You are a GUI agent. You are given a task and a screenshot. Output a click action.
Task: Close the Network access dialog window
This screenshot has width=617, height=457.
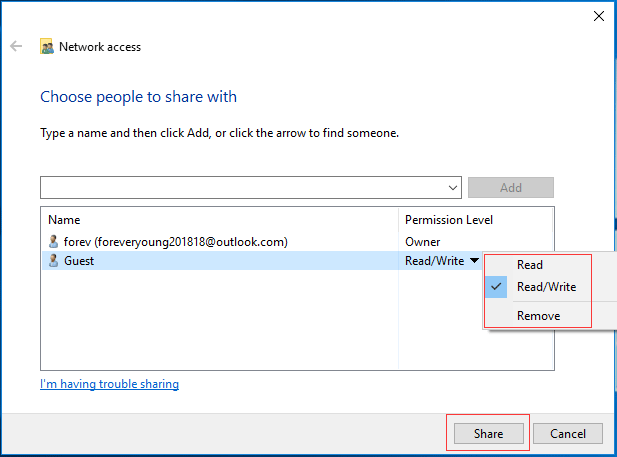(598, 15)
